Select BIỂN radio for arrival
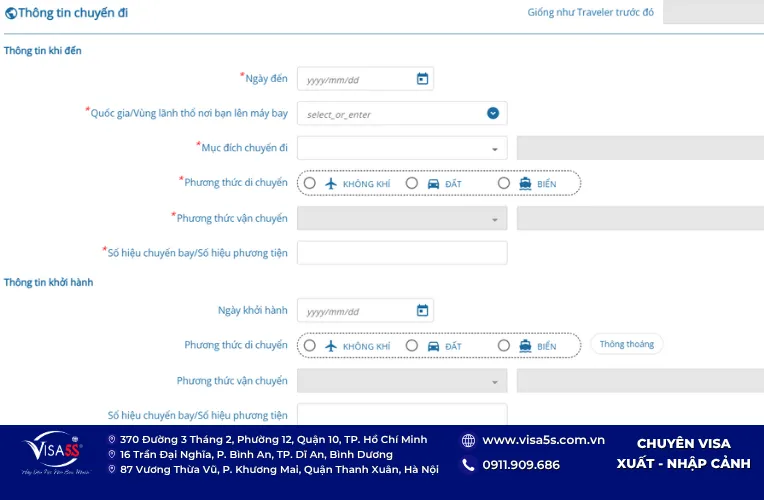764x500 pixels. coord(504,183)
